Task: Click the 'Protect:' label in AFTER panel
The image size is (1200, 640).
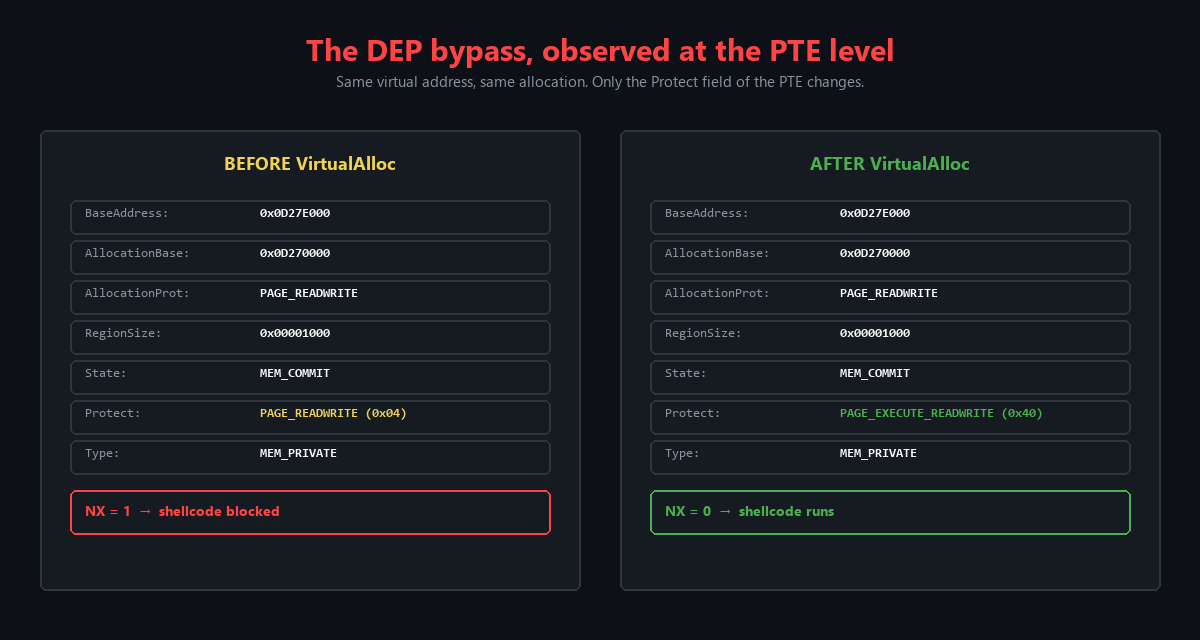Action: [693, 414]
